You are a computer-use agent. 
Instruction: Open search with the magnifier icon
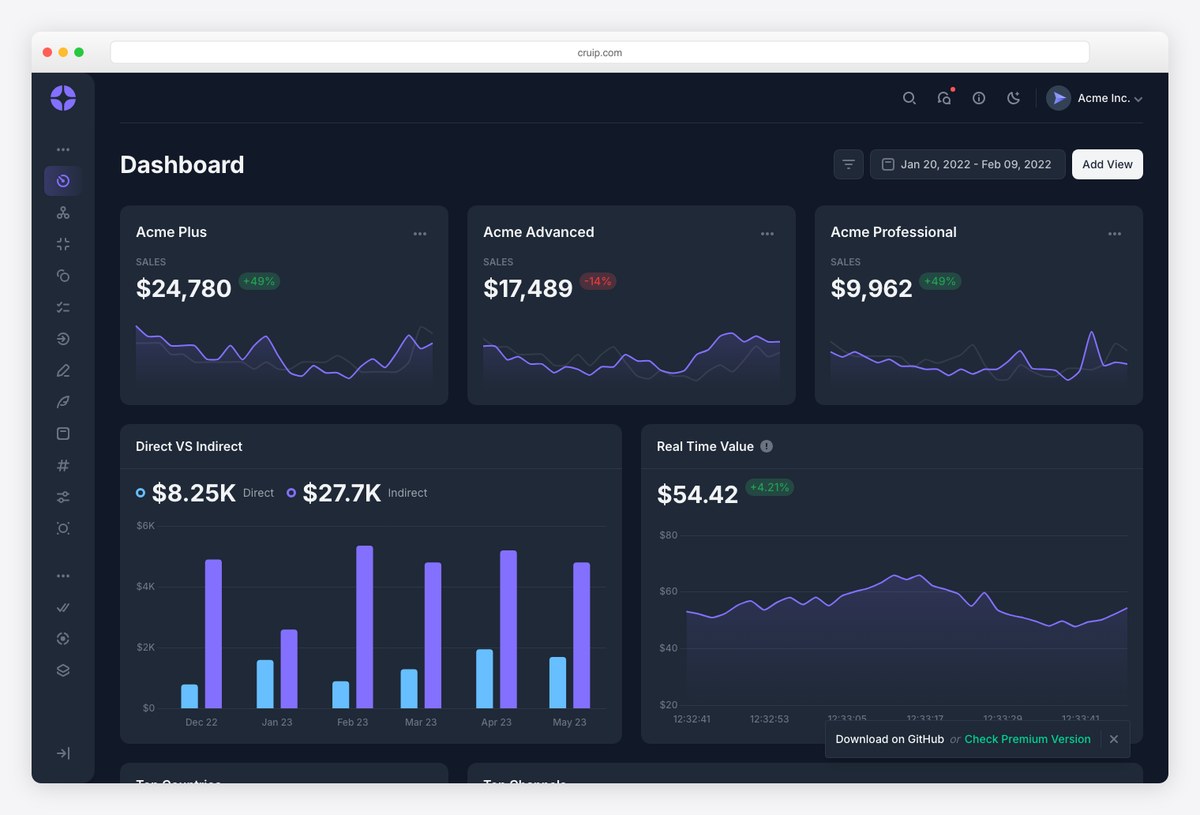[909, 98]
